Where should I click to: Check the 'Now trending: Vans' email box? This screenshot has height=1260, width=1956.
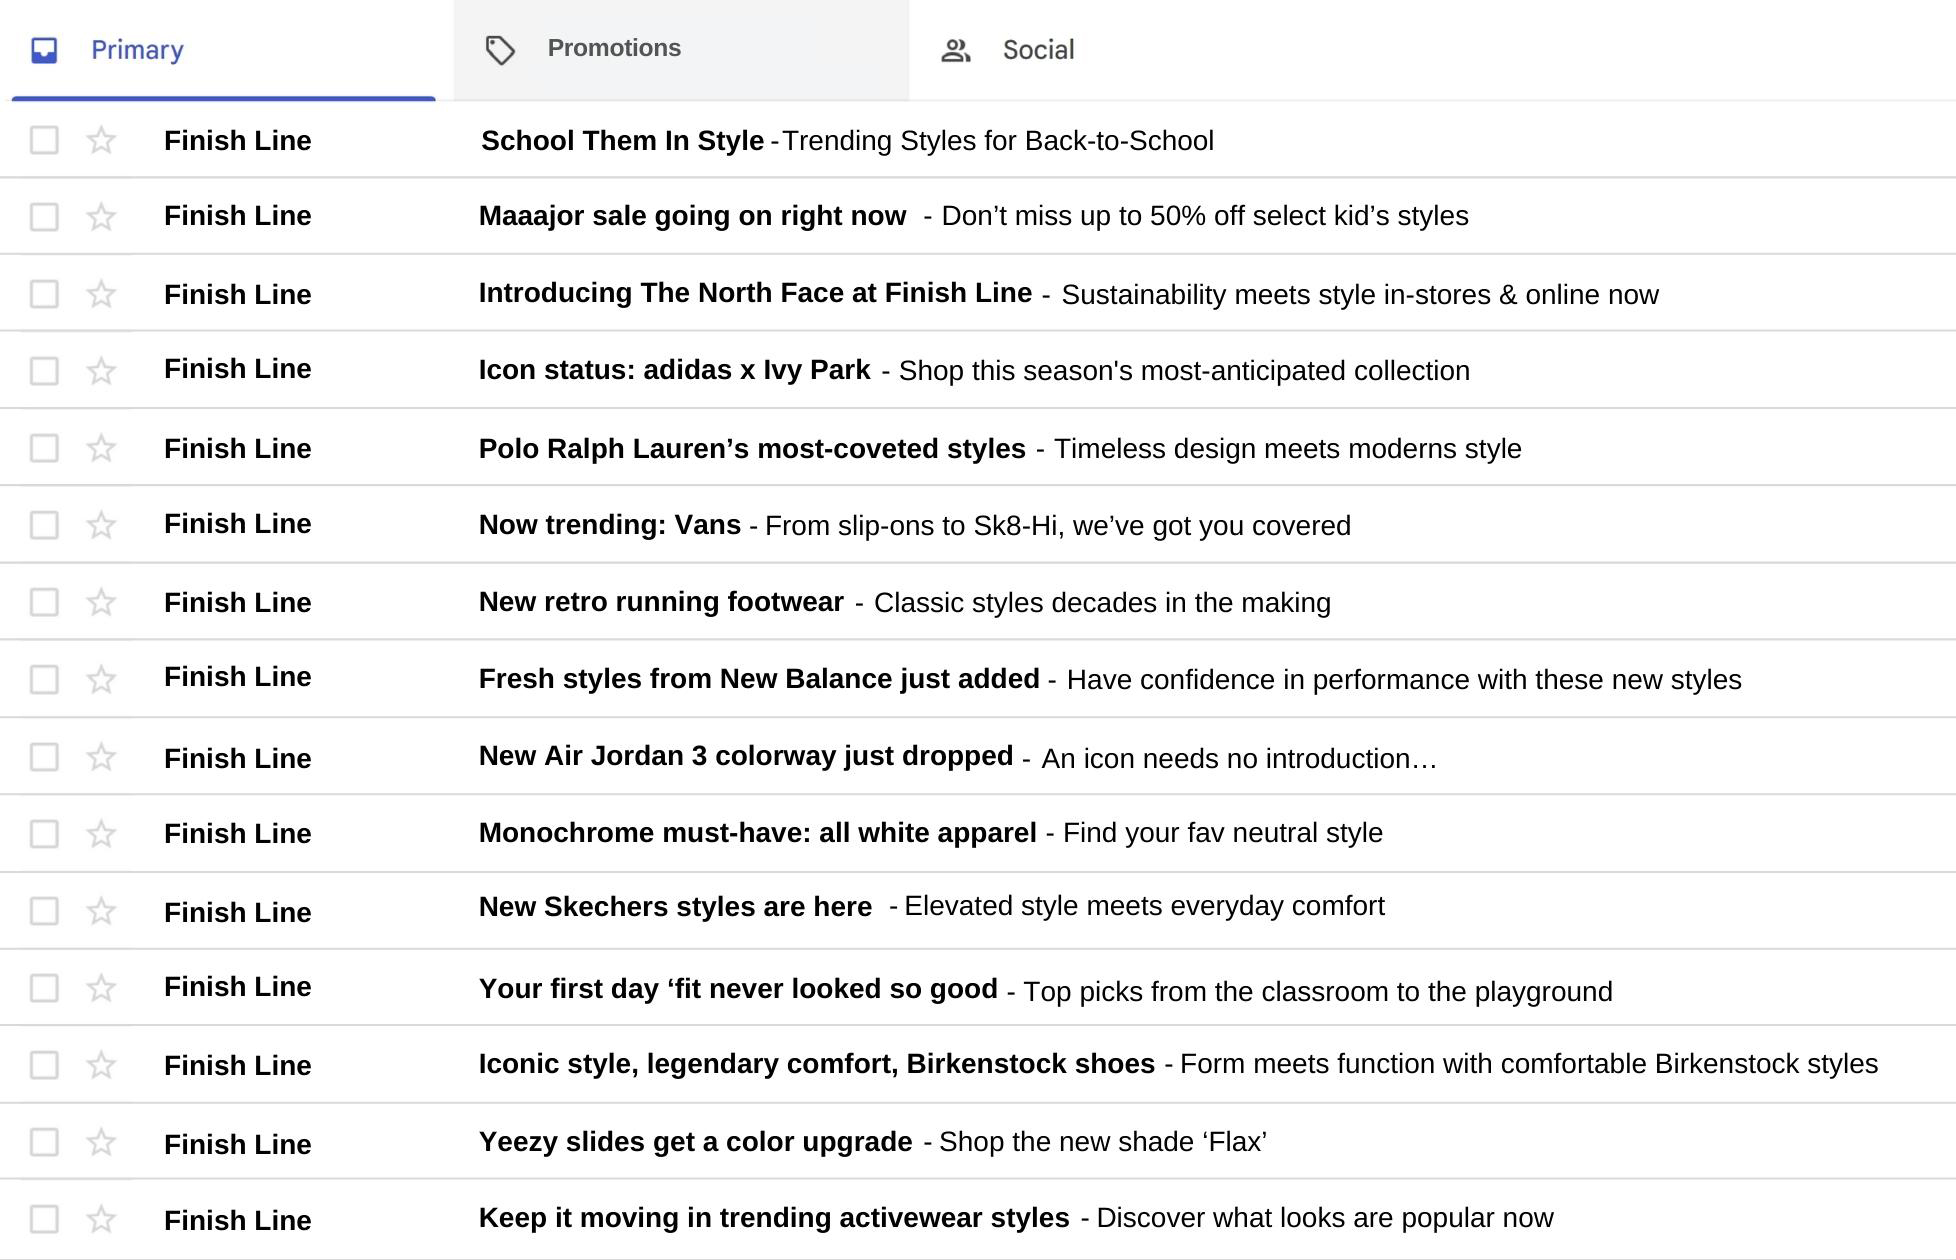pos(44,525)
